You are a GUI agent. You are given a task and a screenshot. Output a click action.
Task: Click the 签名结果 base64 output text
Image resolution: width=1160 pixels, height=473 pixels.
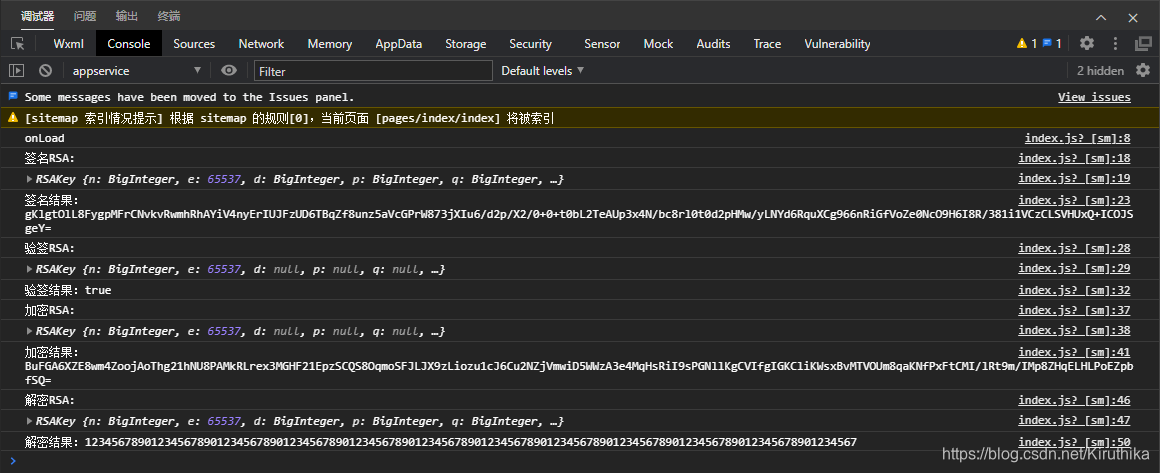[579, 221]
